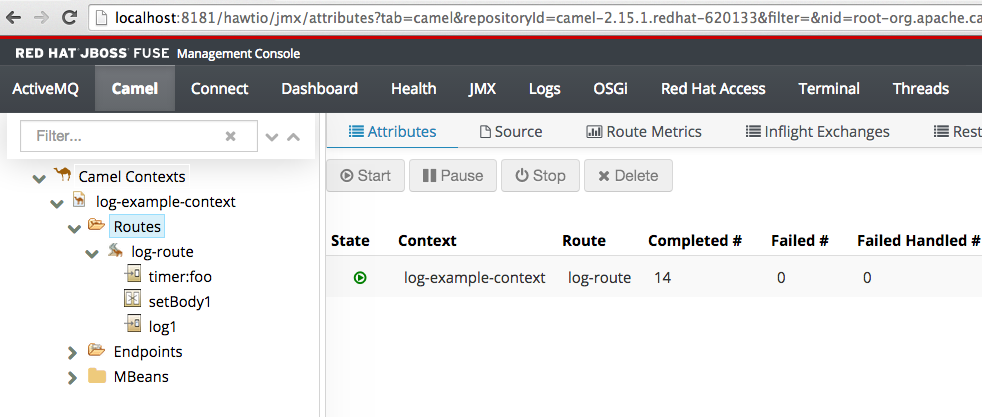Image resolution: width=982 pixels, height=417 pixels.
Task: Click the browser forward arrow
Action: tap(42, 18)
